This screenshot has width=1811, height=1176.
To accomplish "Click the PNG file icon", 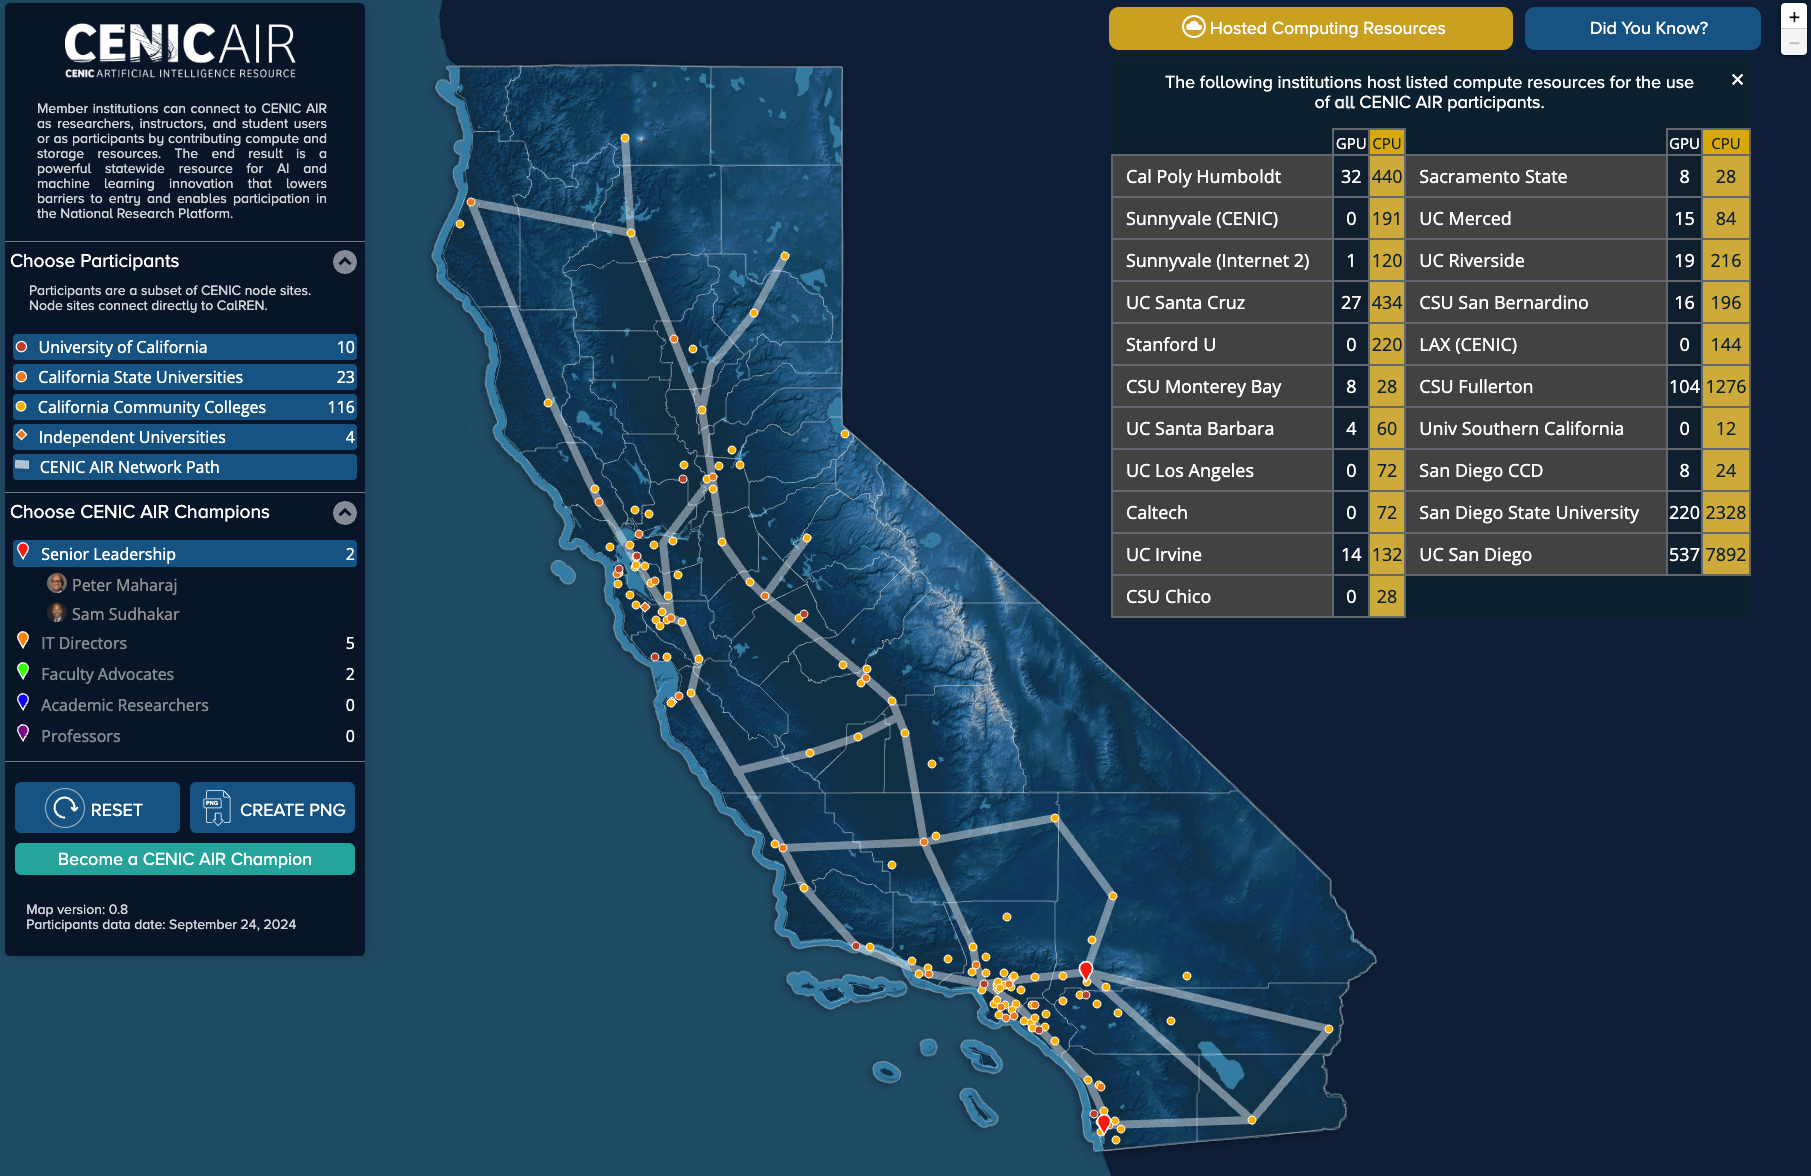I will (217, 808).
